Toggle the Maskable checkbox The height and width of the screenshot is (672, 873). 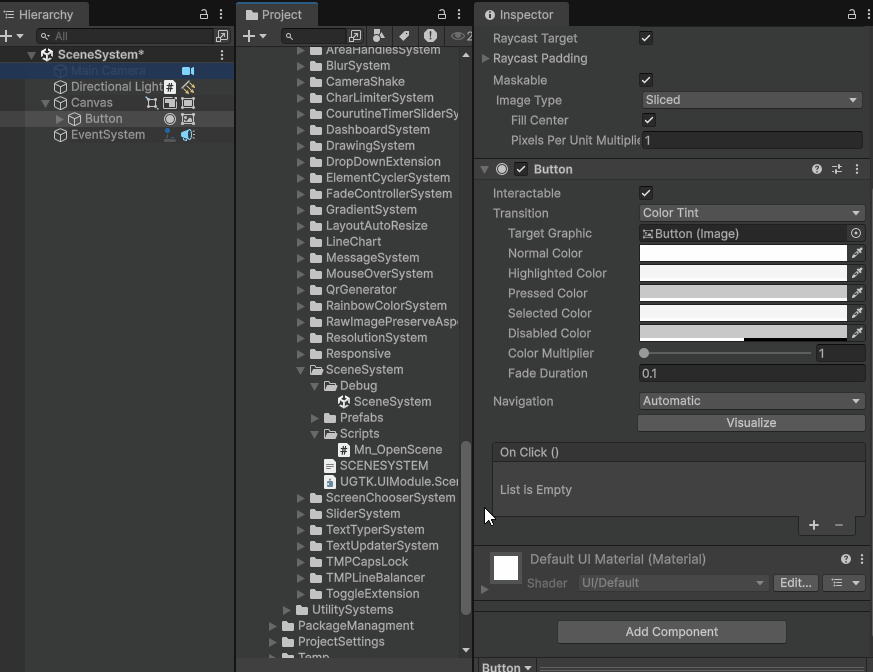click(x=646, y=80)
